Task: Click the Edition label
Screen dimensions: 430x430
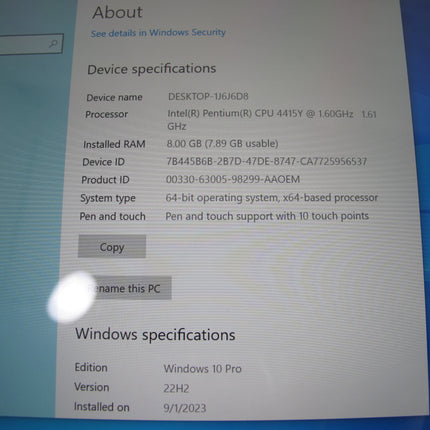Action: (91, 367)
